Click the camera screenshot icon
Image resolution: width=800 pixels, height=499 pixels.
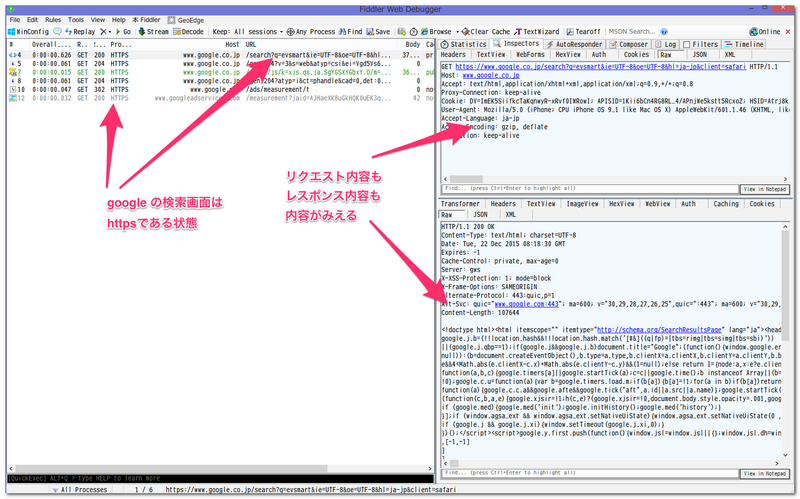[x=402, y=32]
